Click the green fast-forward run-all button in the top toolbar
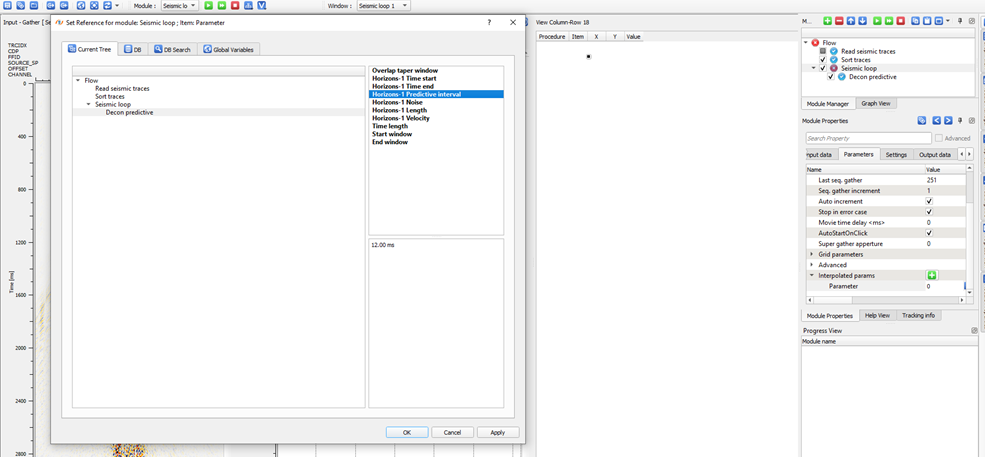This screenshot has width=985, height=457. [x=222, y=5]
